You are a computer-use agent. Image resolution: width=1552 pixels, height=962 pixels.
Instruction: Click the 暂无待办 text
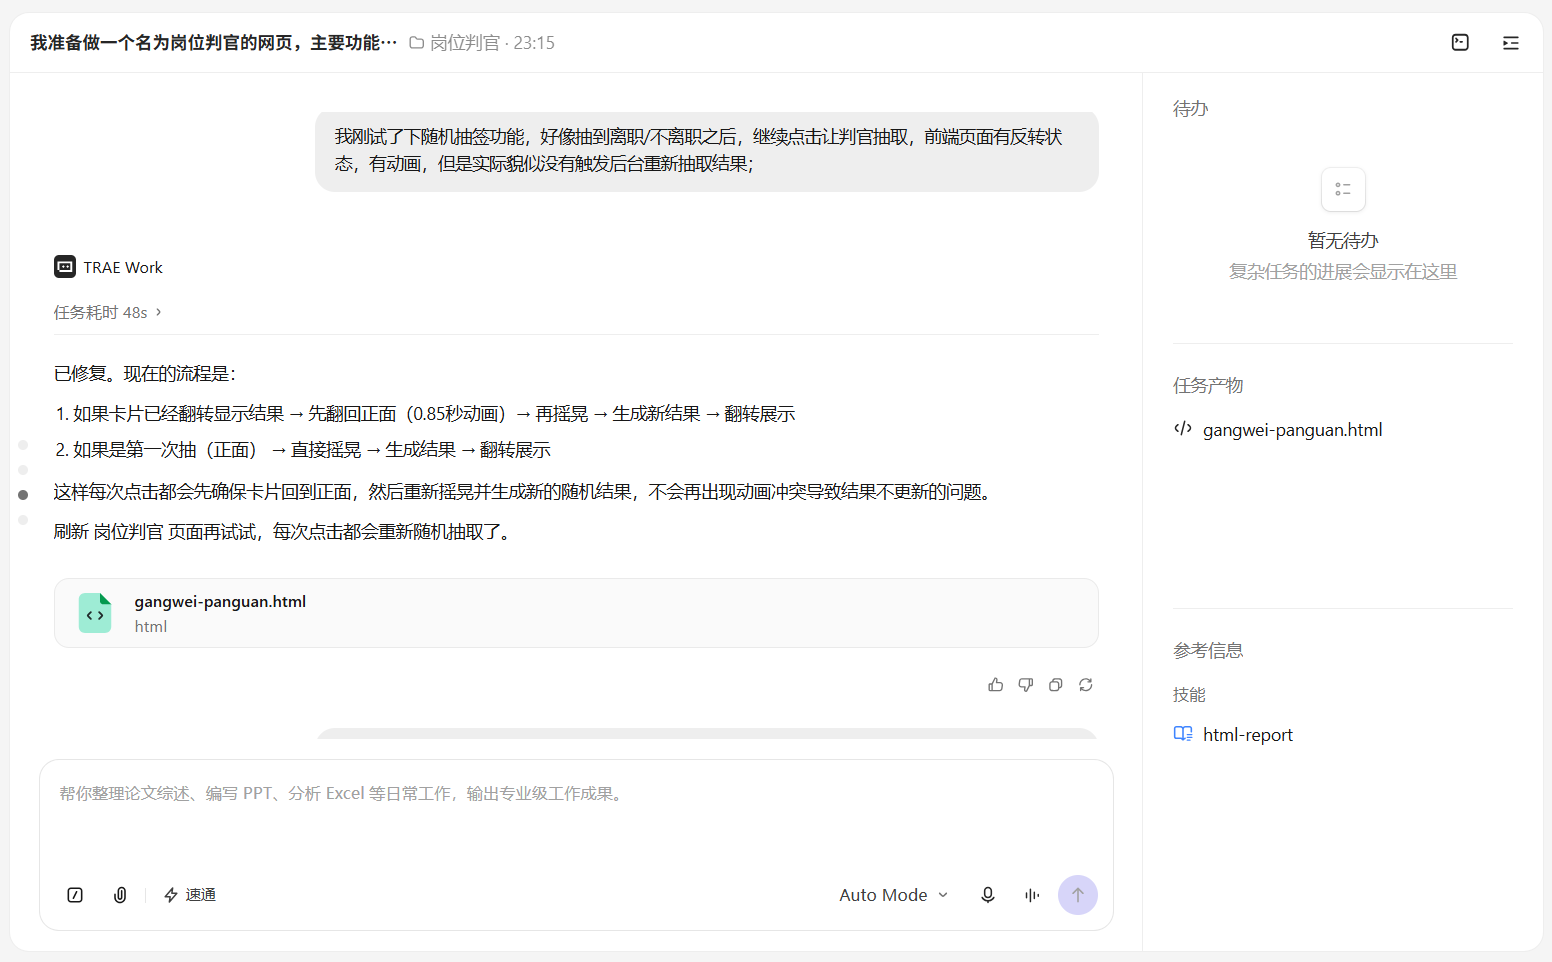click(1343, 240)
